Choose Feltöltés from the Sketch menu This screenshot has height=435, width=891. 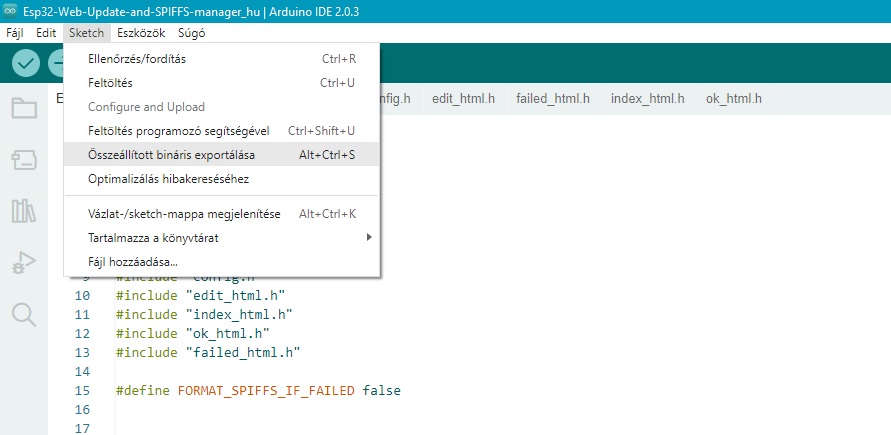coord(222,83)
